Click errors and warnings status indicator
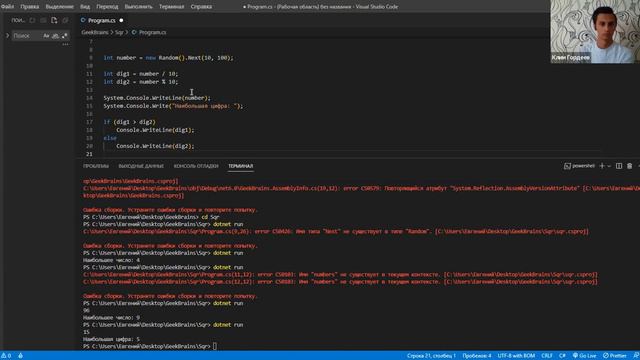Image resolution: width=640 pixels, height=360 pixels. click(6, 356)
